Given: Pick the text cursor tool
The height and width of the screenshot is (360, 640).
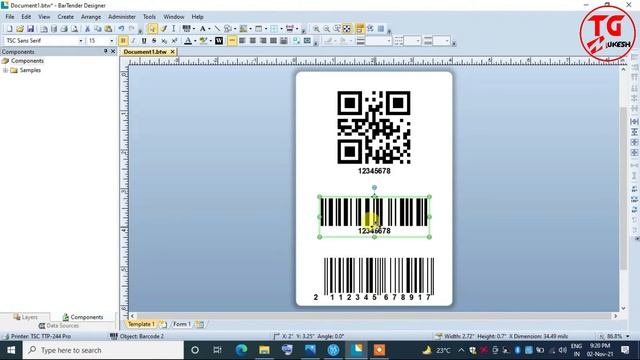Looking at the screenshot, I should click(x=173, y=29).
